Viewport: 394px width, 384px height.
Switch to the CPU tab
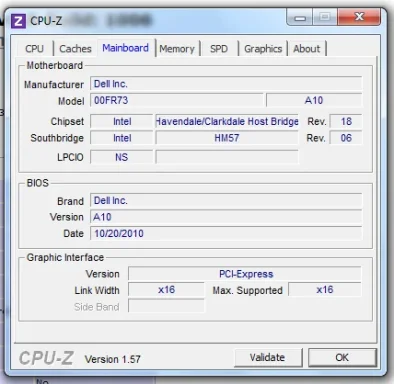35,49
